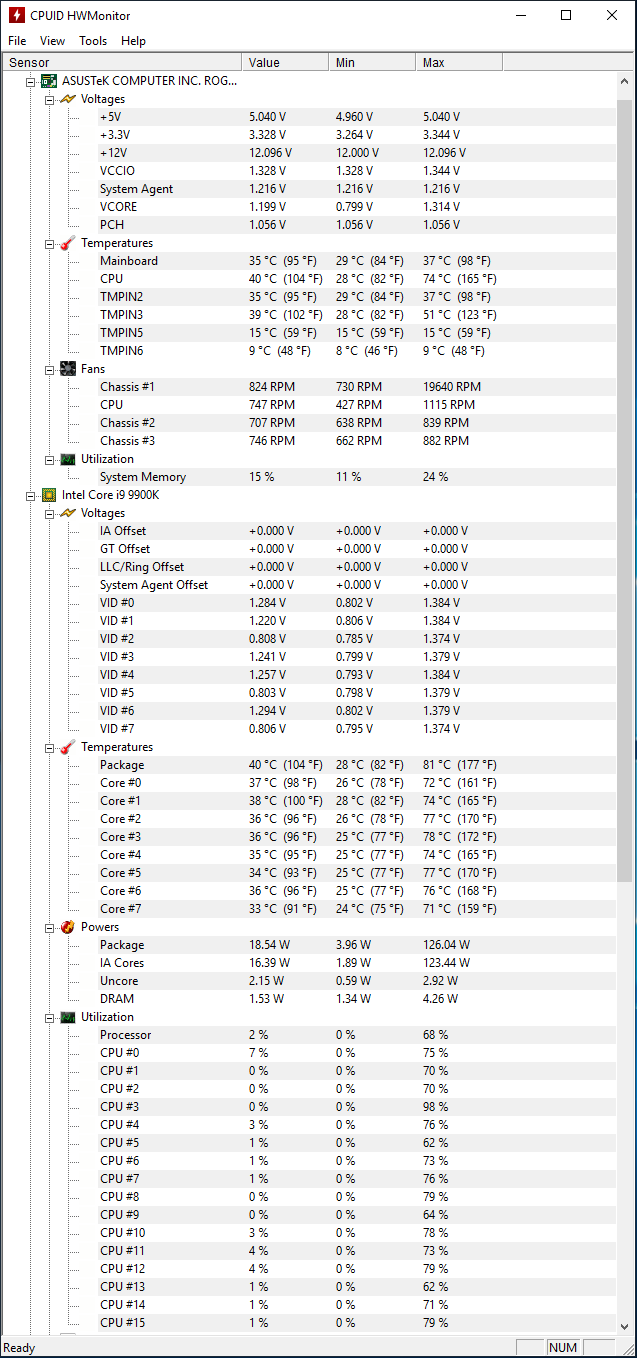Click the Intel Core i9 Voltages lightning icon
The width and height of the screenshot is (637, 1358).
click(67, 513)
